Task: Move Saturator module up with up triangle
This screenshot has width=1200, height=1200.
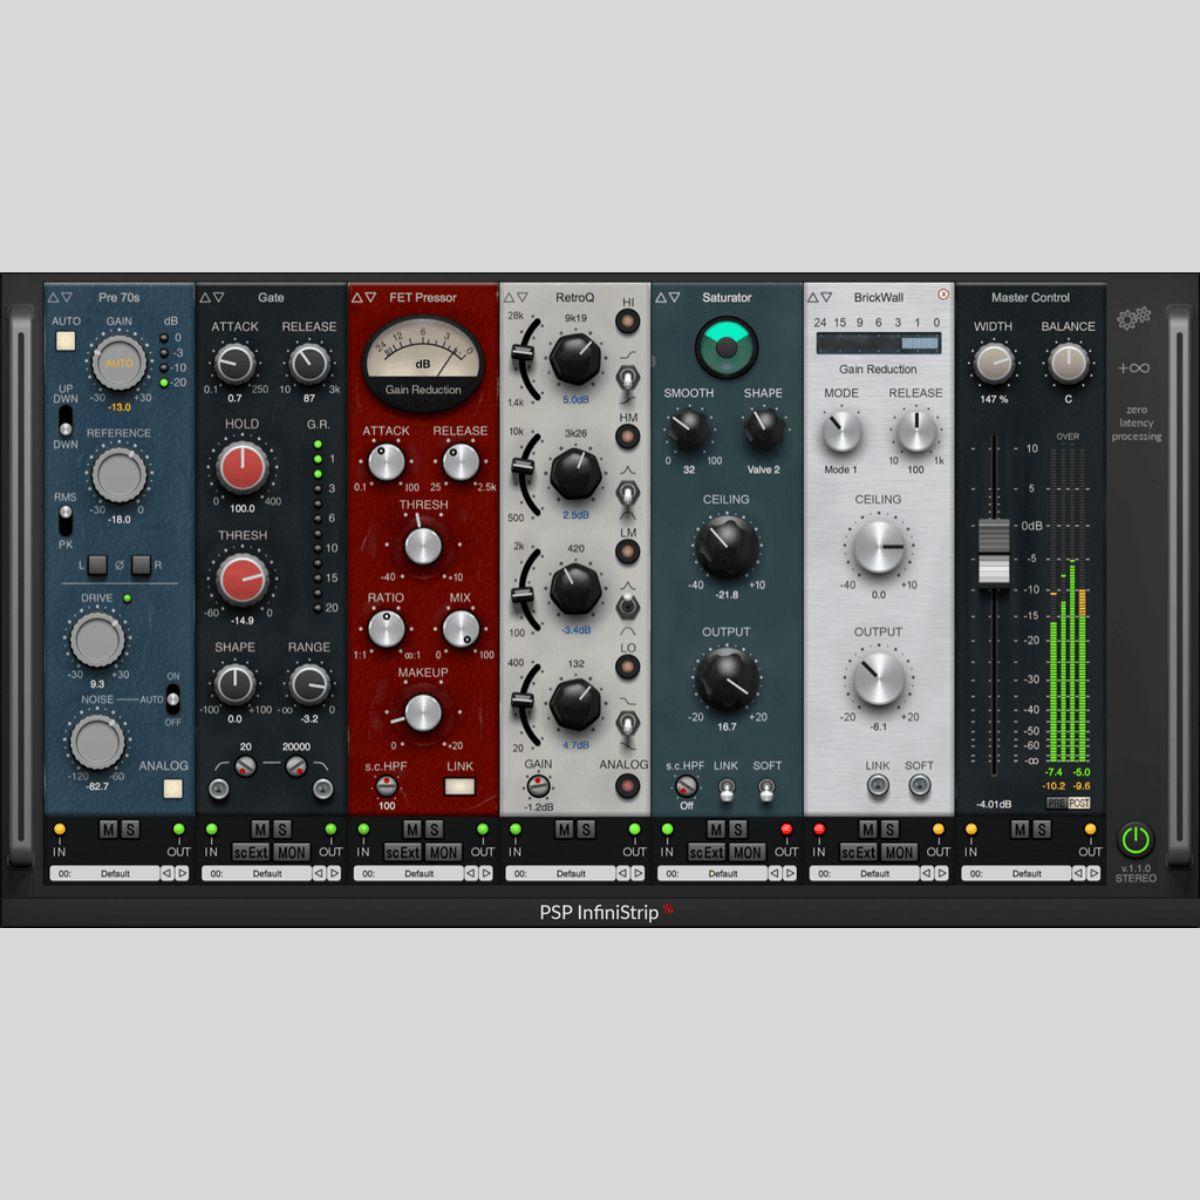Action: [660, 297]
